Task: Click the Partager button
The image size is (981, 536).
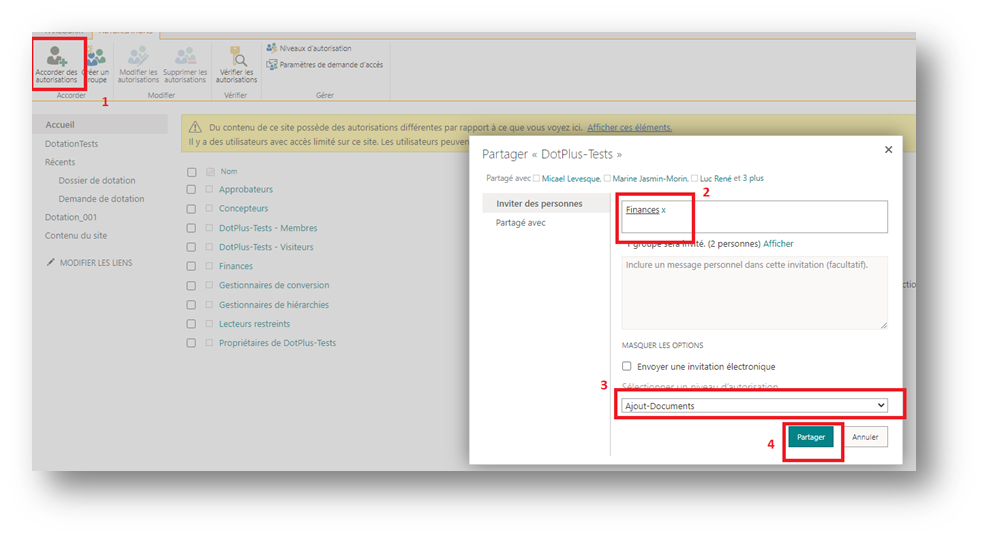Action: [x=811, y=437]
